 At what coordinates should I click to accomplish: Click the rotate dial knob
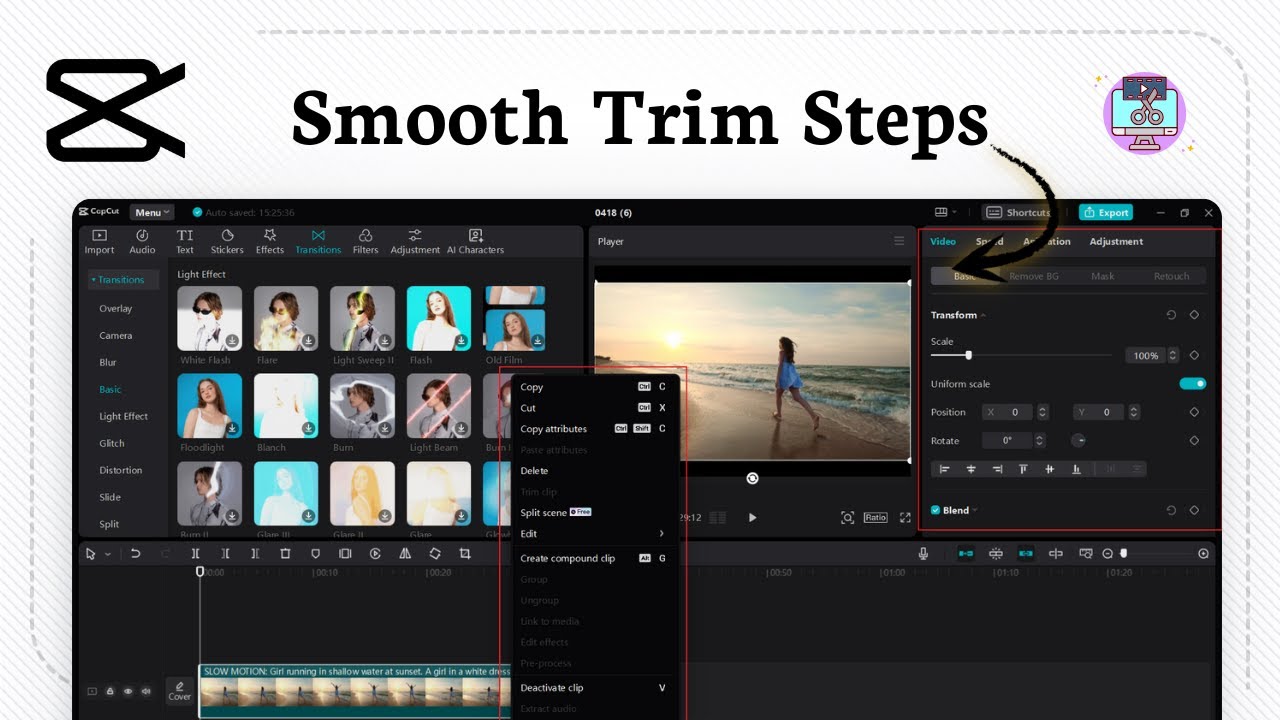1079,441
